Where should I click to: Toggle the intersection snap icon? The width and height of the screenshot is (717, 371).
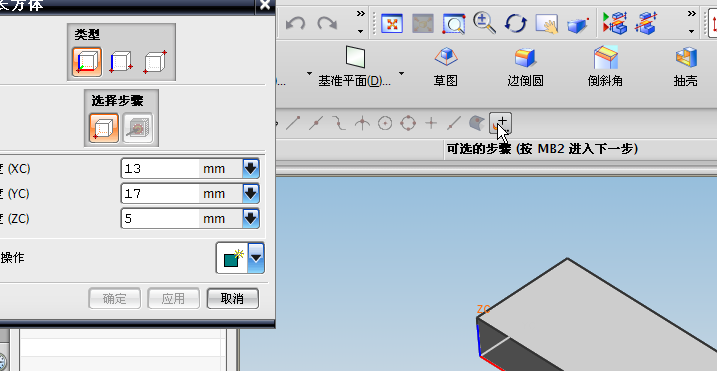pyautogui.click(x=362, y=123)
